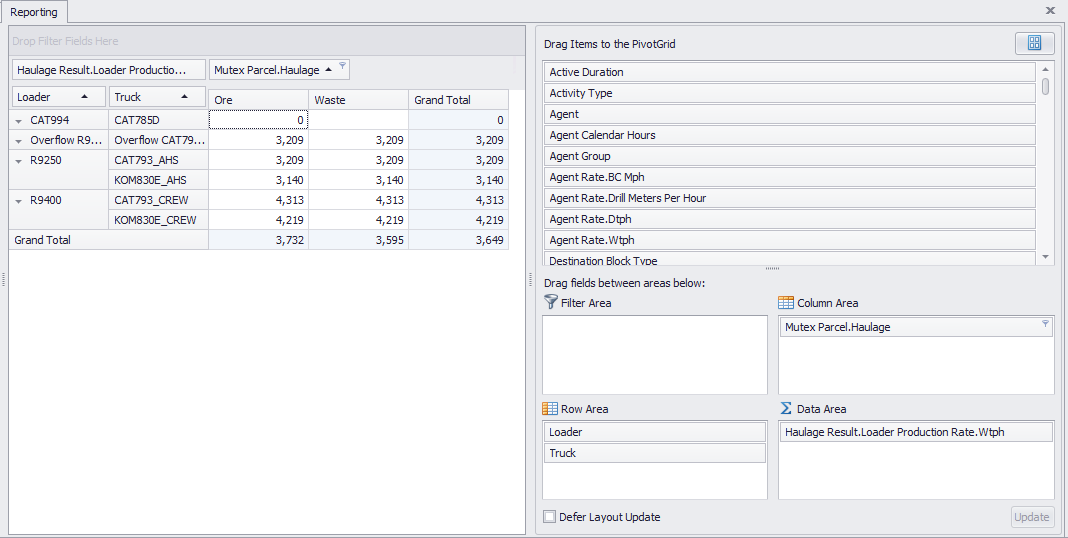This screenshot has height=538, width=1068.
Task: Click the Data Area sigma icon
Action: (786, 408)
